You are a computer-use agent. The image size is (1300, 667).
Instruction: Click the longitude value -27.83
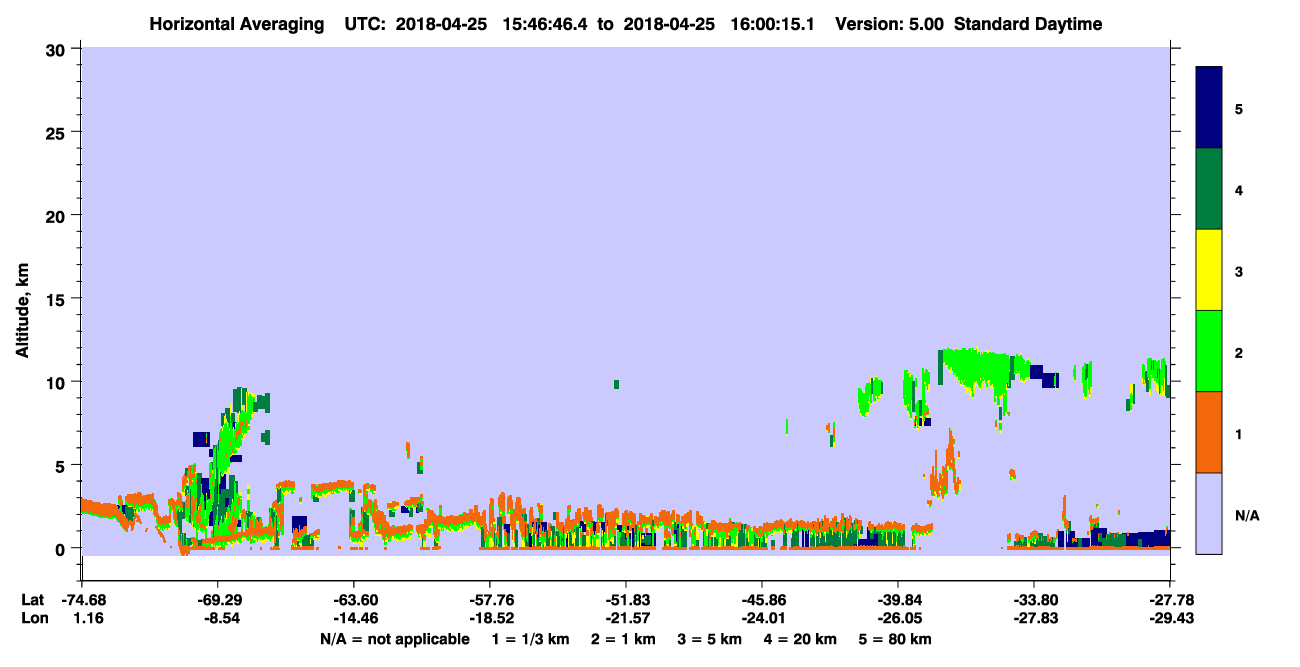(1034, 618)
